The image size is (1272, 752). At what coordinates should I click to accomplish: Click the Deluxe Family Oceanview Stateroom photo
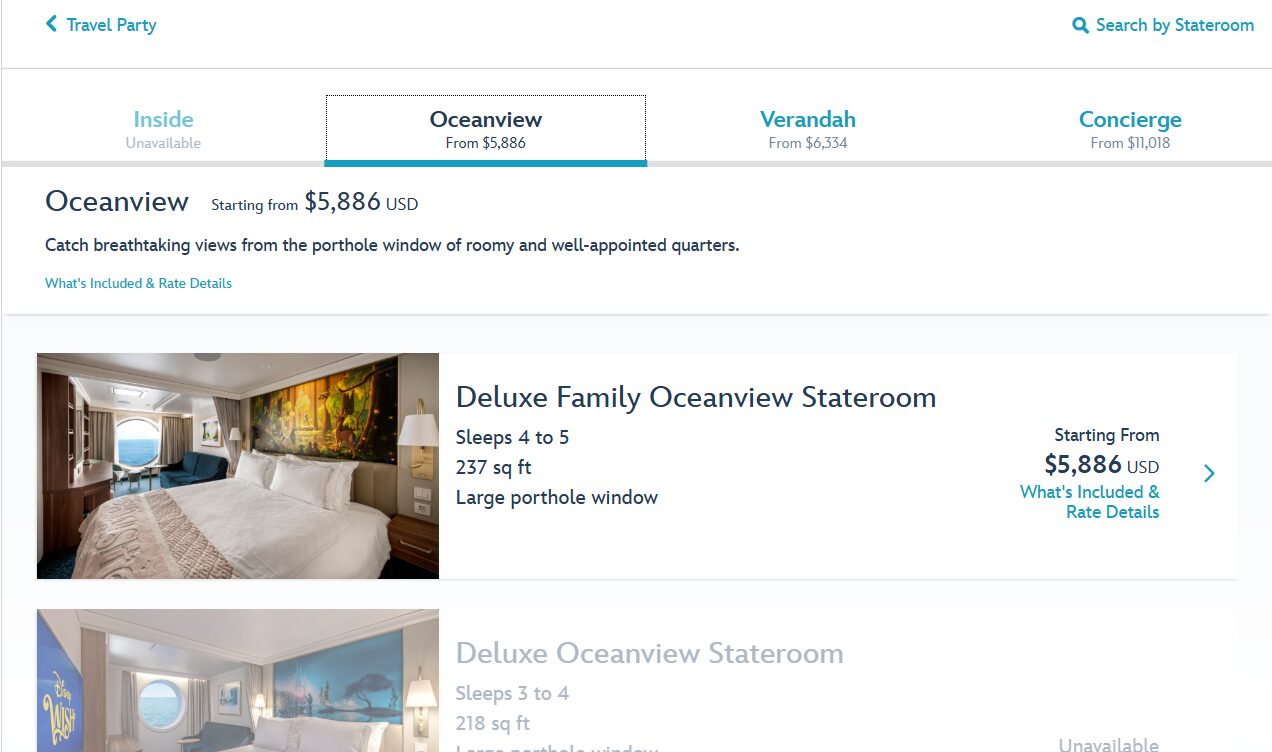238,465
